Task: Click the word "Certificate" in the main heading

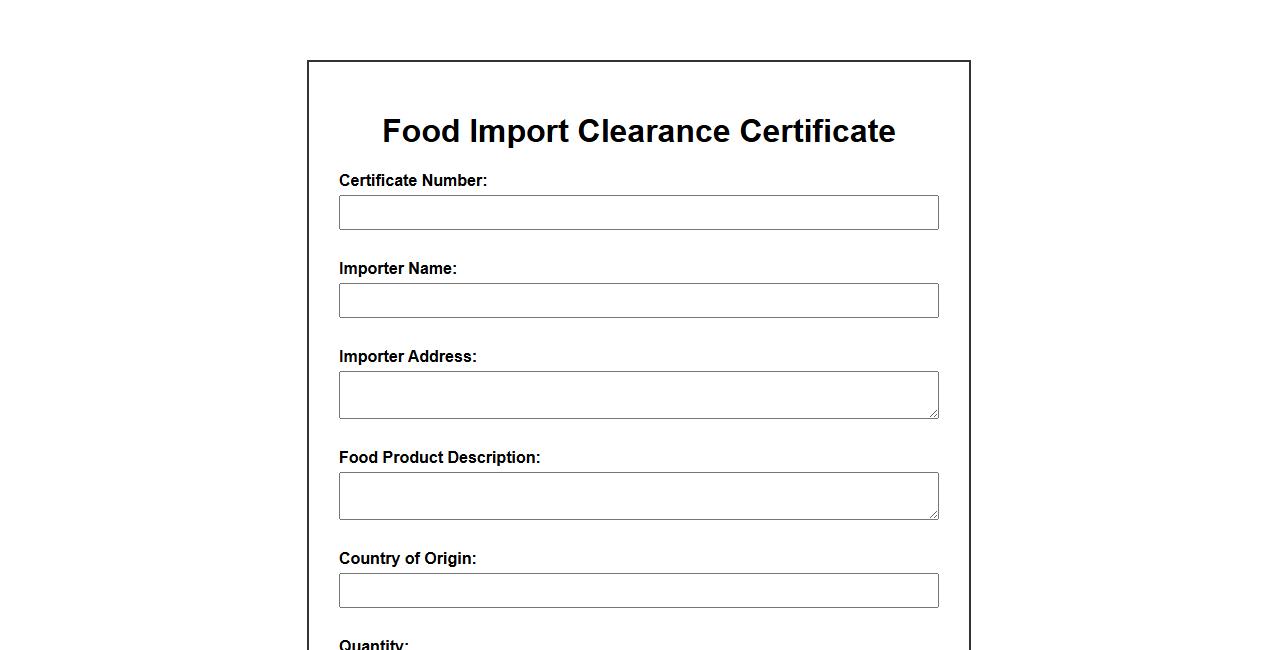Action: click(x=817, y=131)
